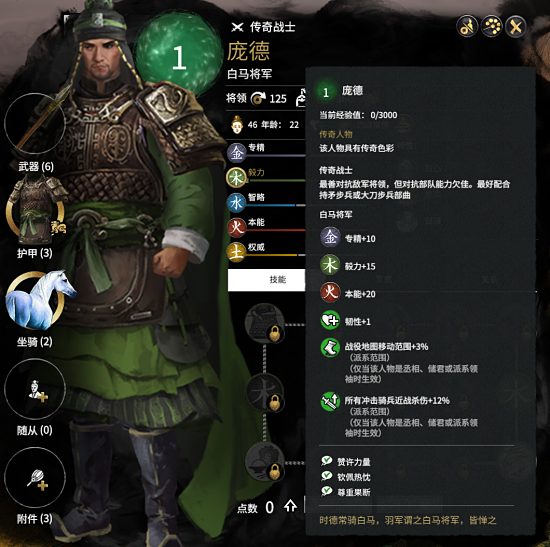Click the upward arrow beside 点数

[x=290, y=506]
